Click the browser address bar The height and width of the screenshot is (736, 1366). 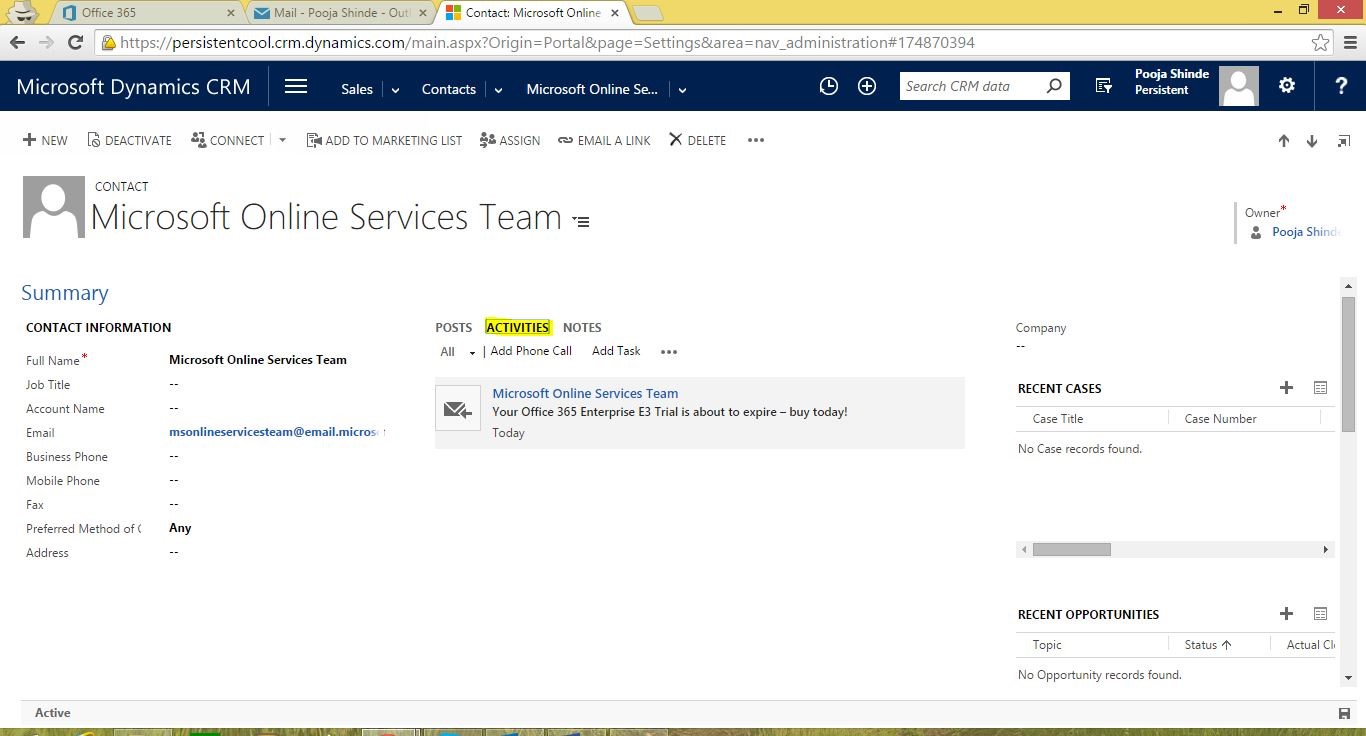coord(700,42)
